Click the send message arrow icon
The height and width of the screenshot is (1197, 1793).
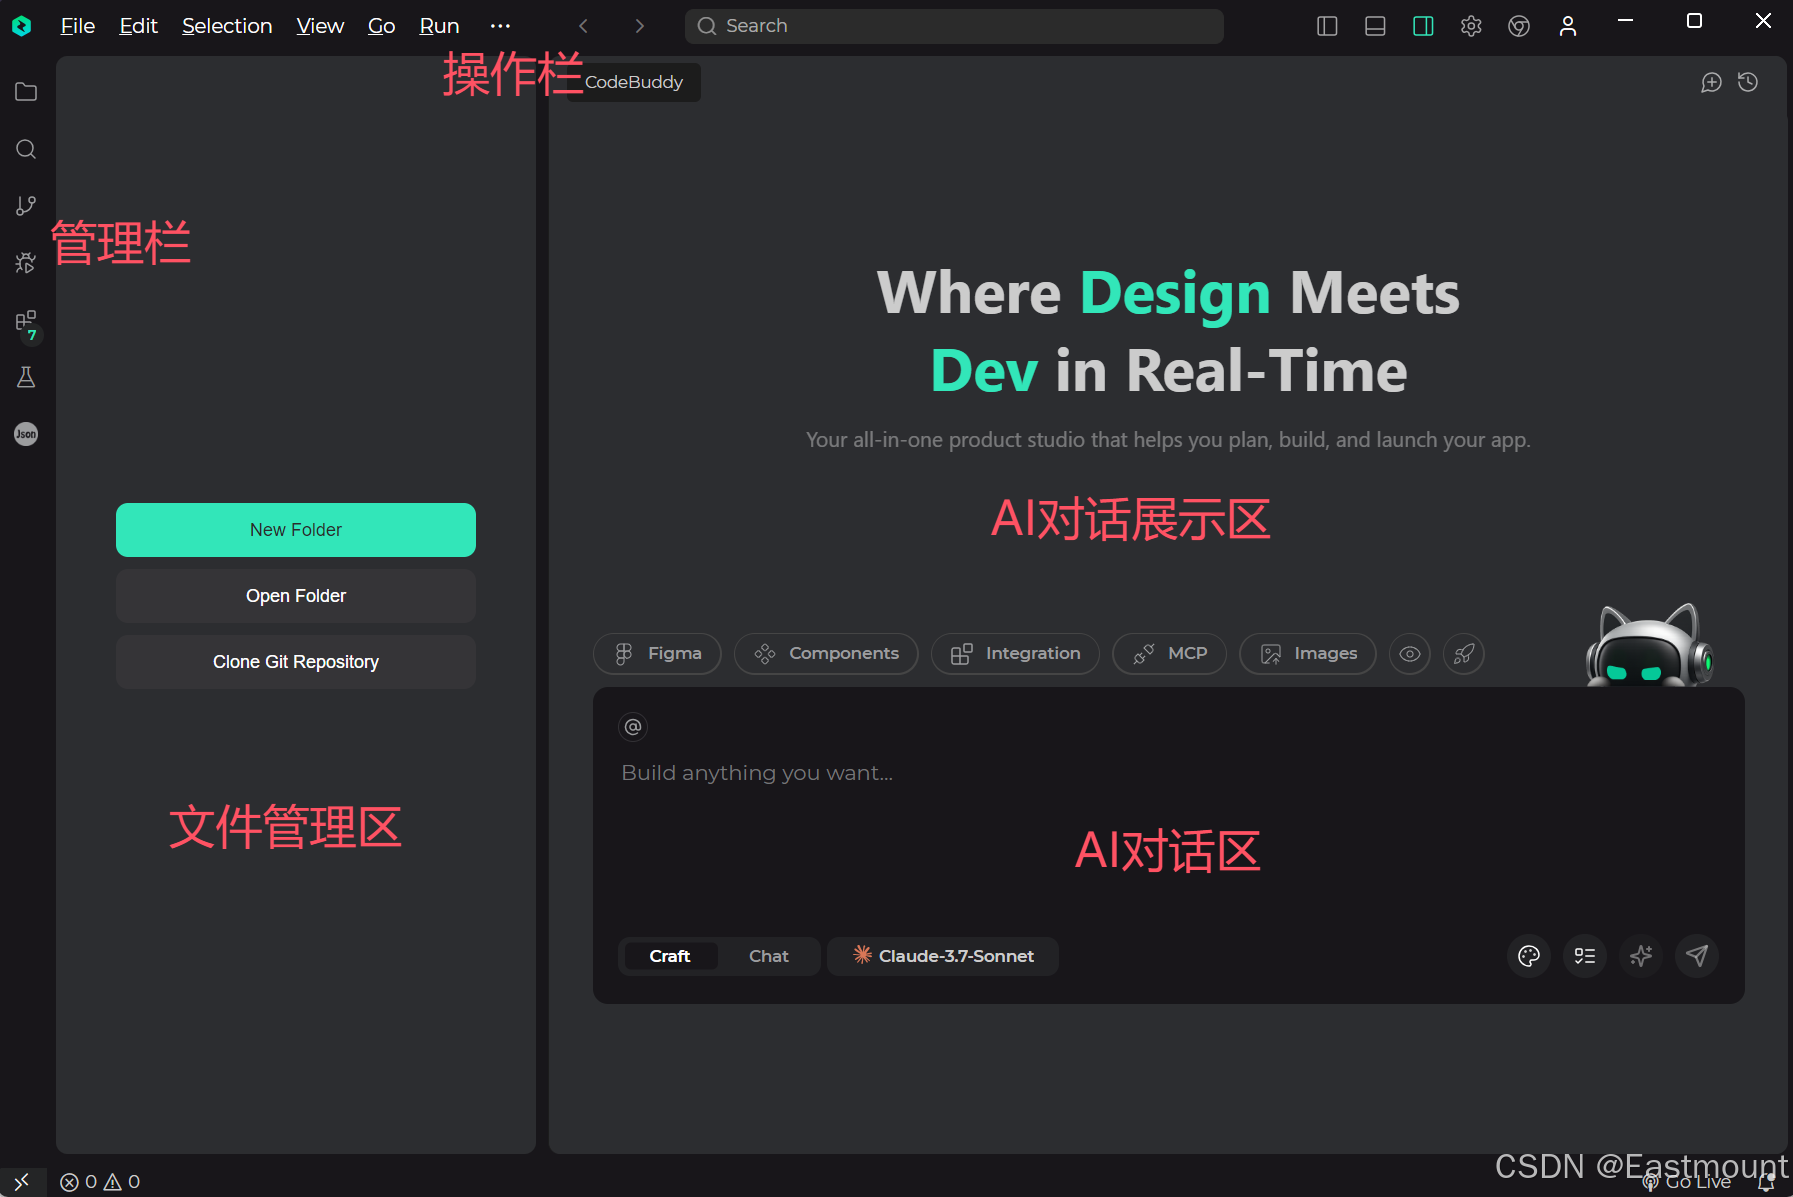1697,956
